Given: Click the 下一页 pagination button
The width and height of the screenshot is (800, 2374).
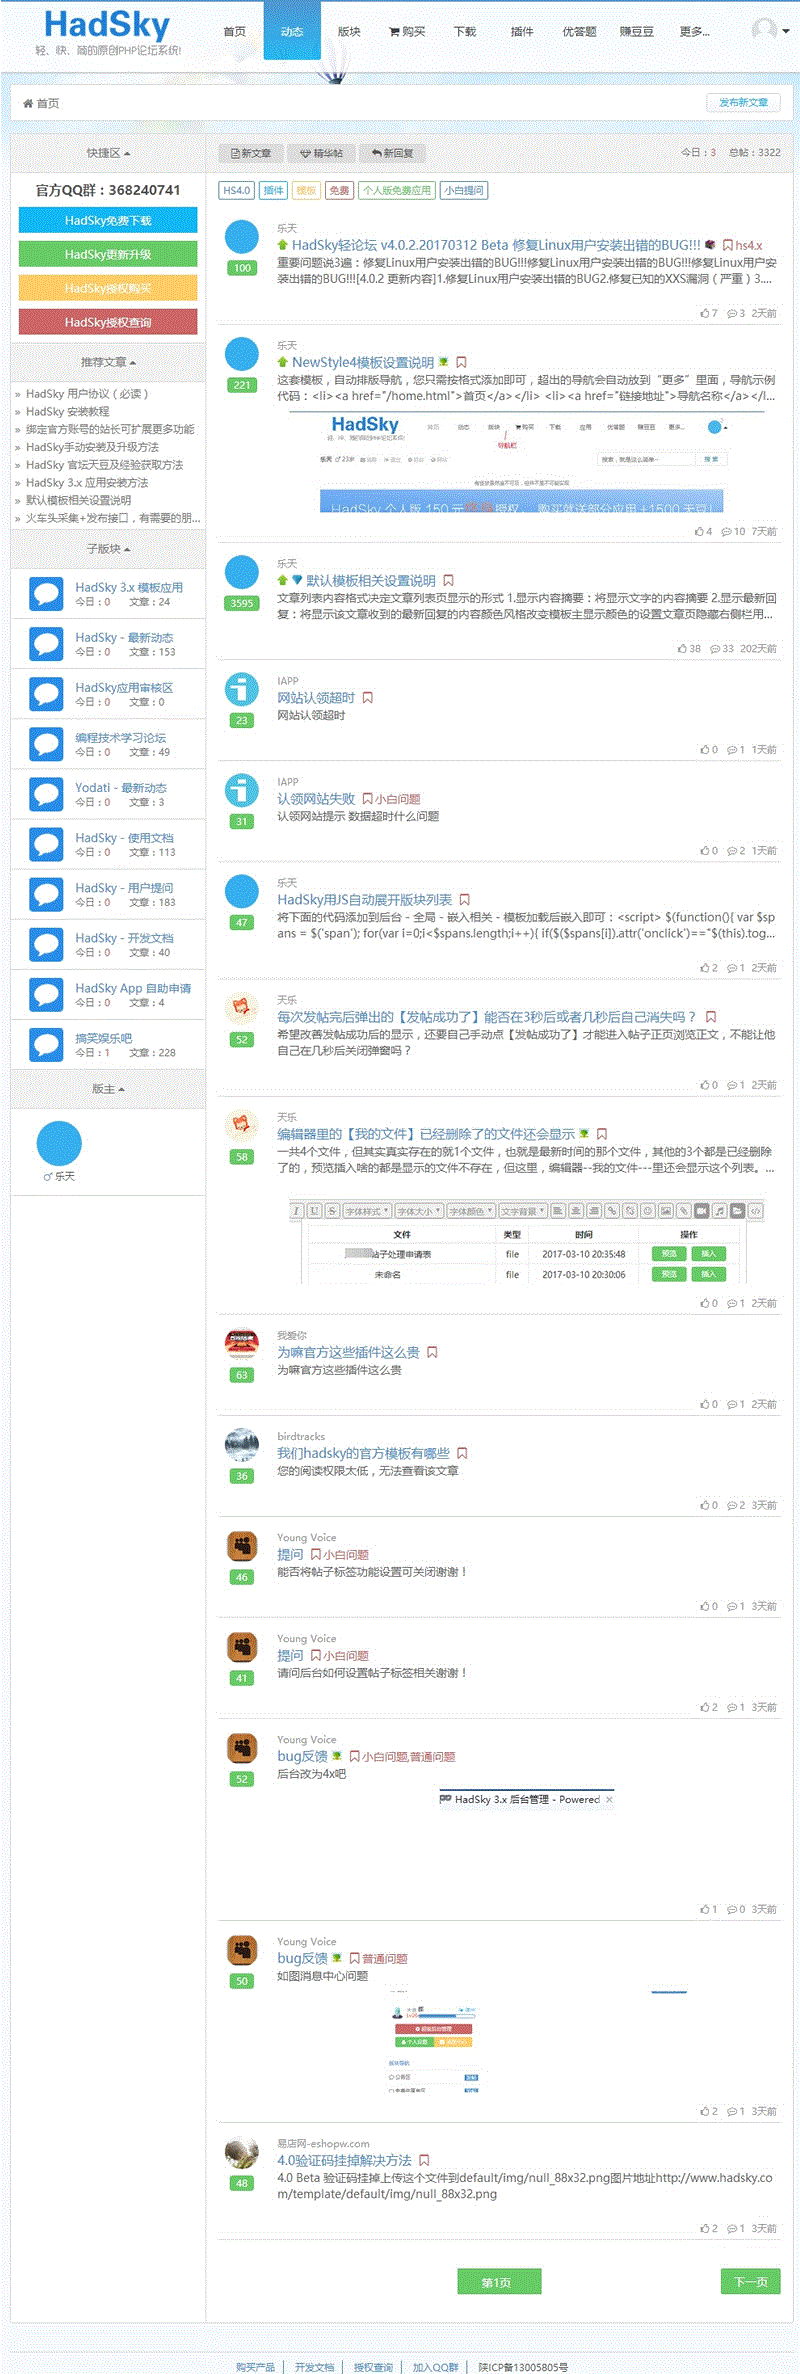Looking at the screenshot, I should (750, 2281).
